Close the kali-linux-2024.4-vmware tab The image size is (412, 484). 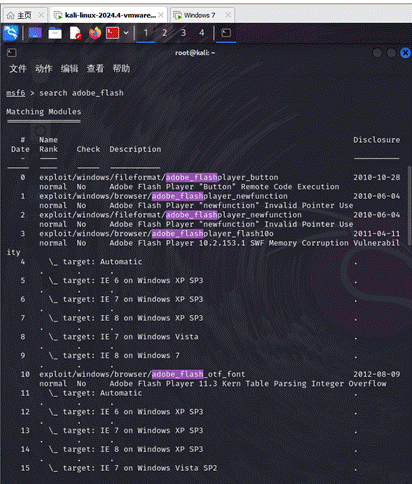(161, 15)
